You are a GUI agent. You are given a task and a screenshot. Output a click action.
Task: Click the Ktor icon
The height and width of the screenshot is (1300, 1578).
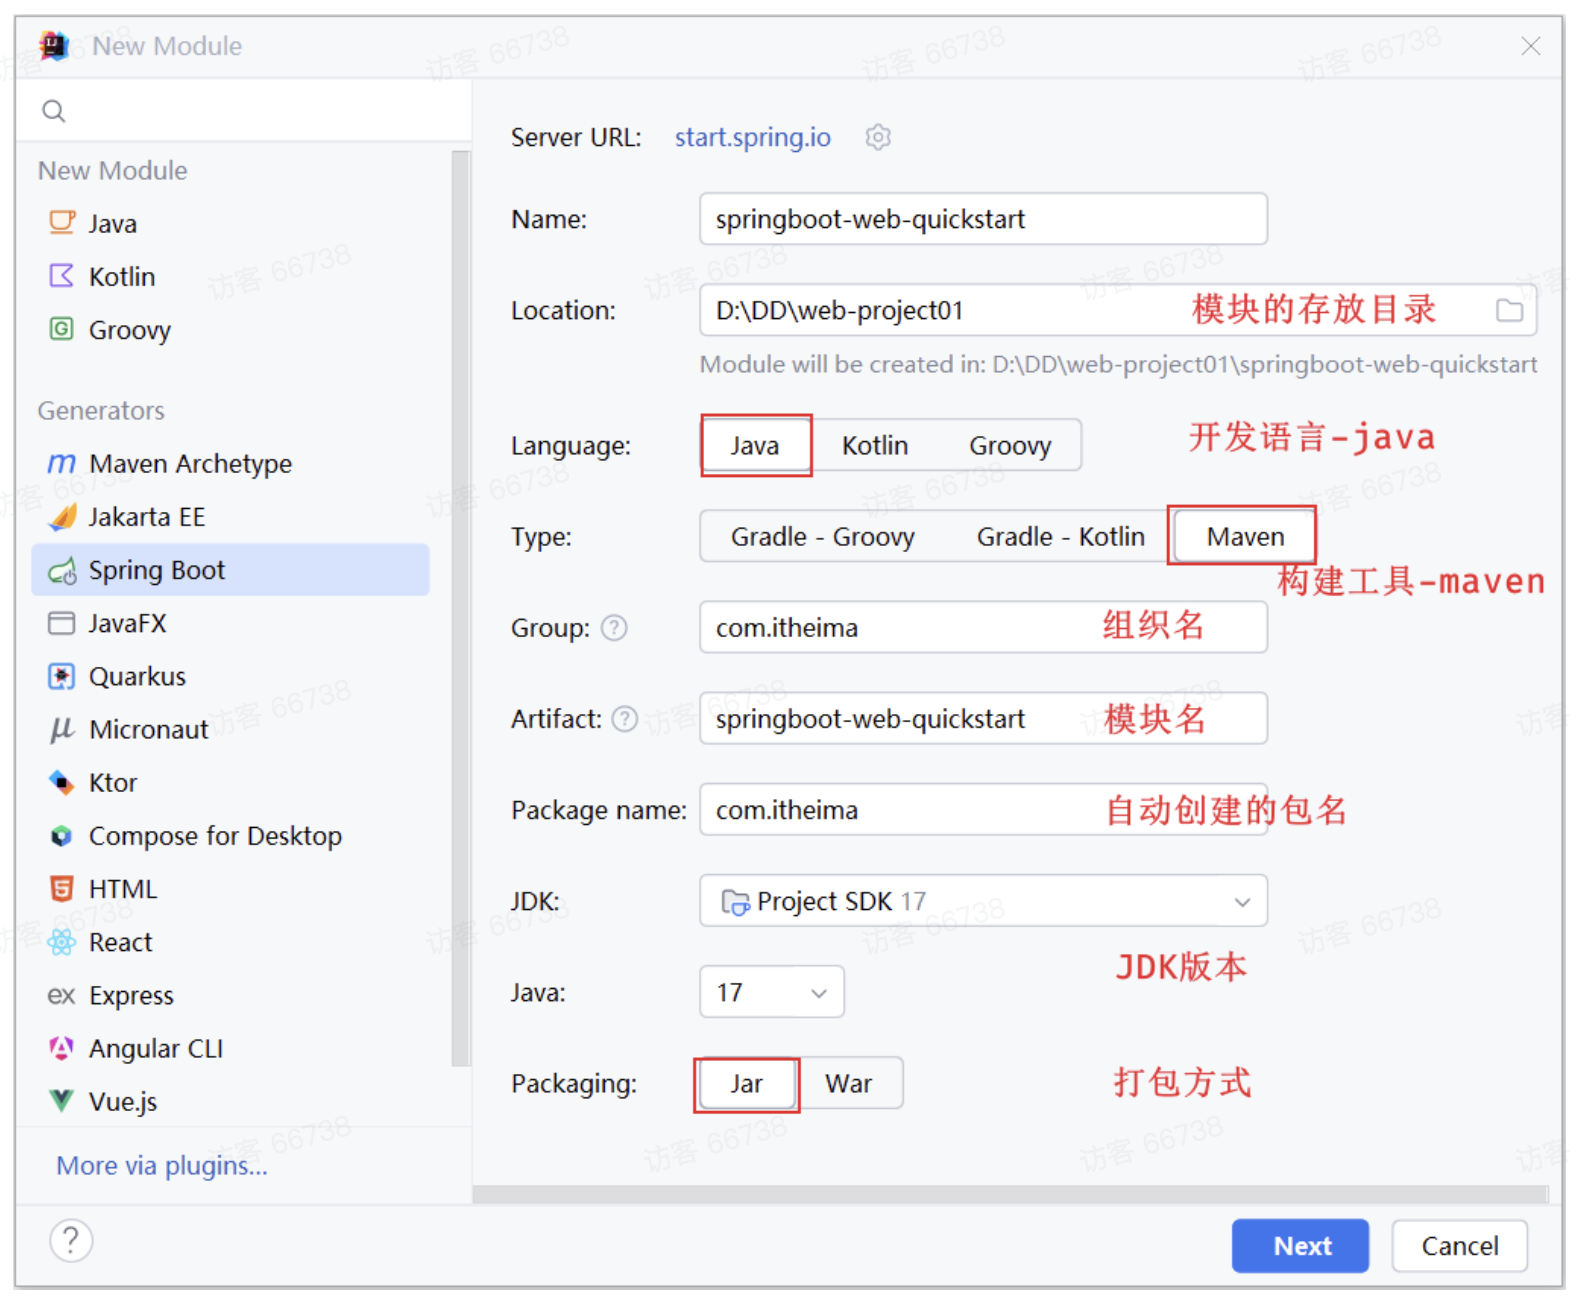point(62,782)
